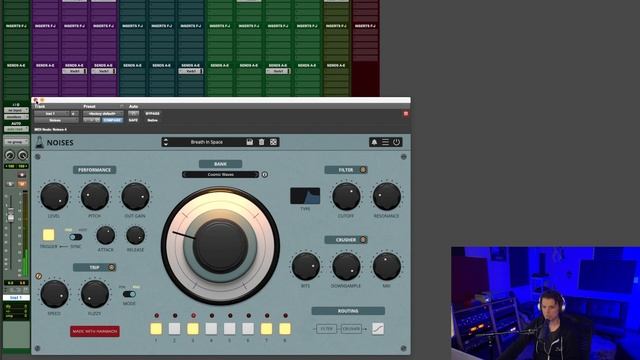
Task: Click the Bypass button in plugin header
Action: tap(152, 113)
